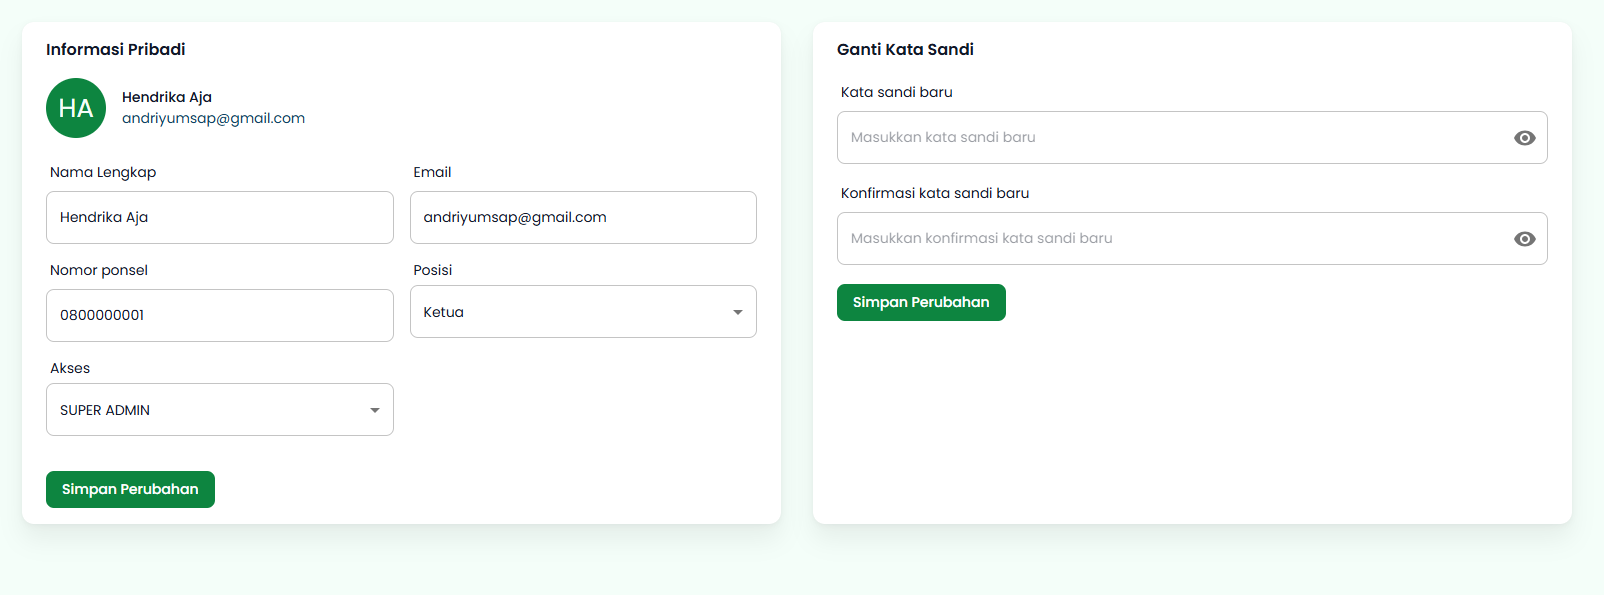Save changes in the Informasi Pribadi card
The height and width of the screenshot is (595, 1604).
coord(130,489)
